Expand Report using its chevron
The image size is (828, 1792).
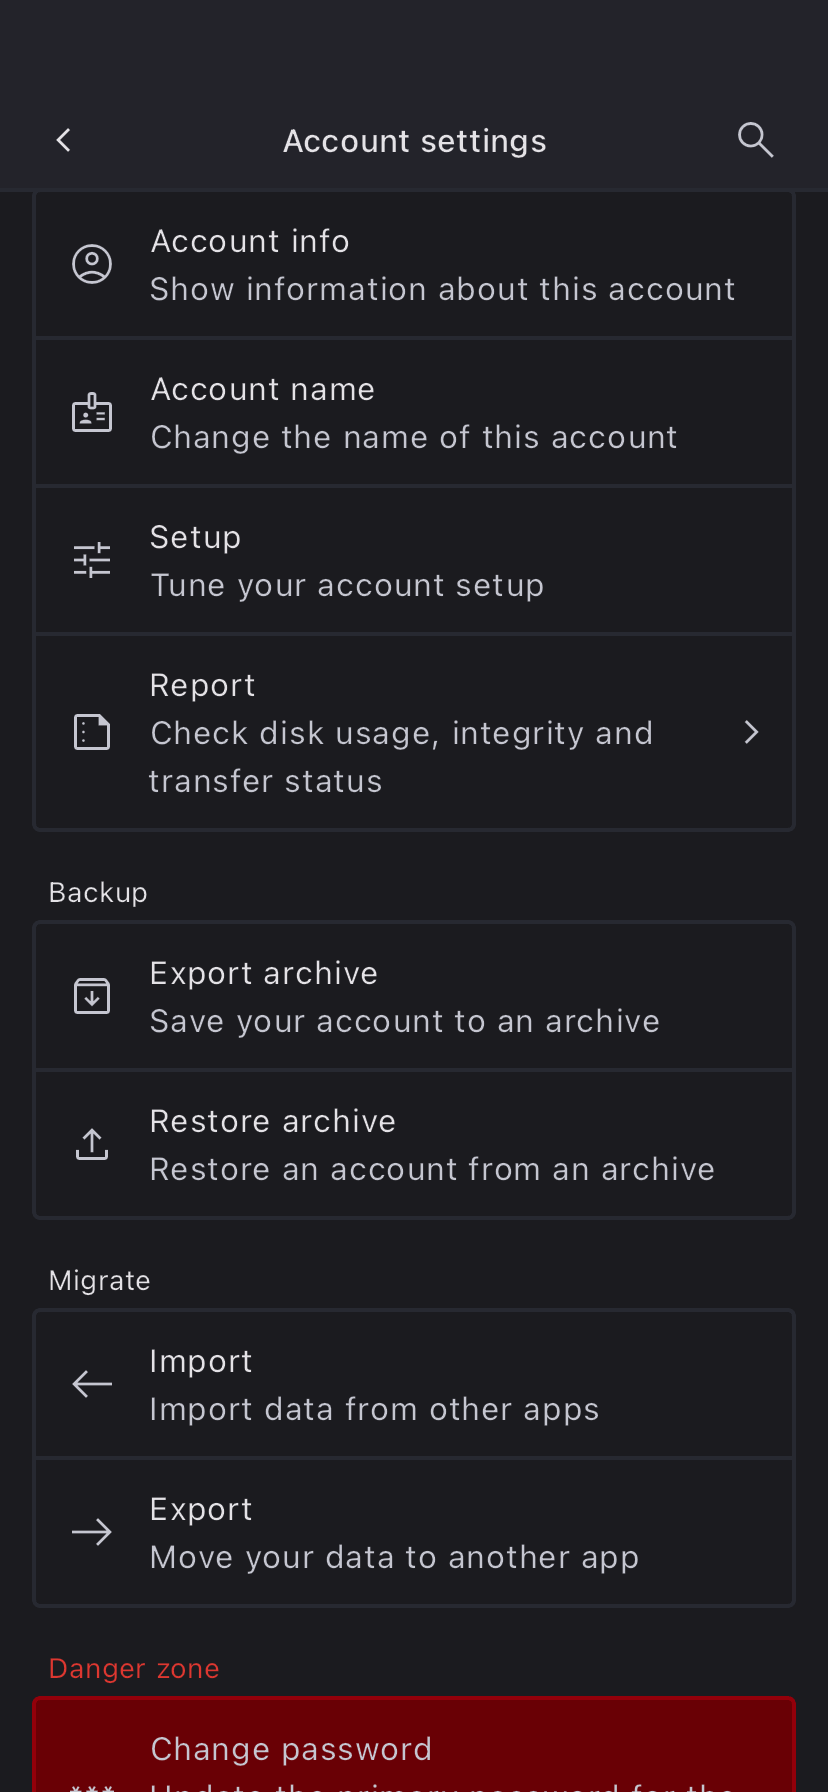coord(752,732)
